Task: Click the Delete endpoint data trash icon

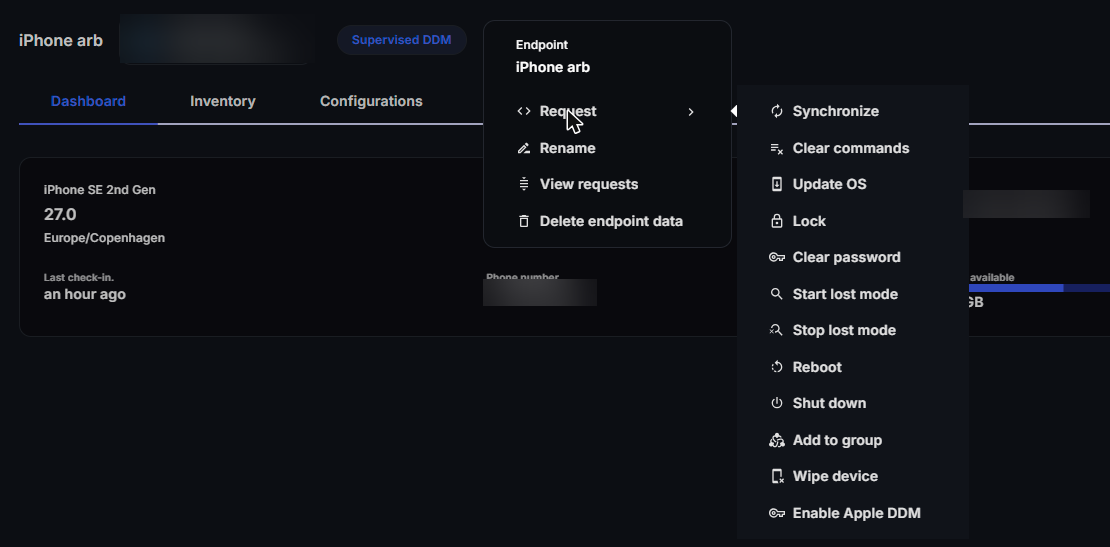Action: pyautogui.click(x=524, y=221)
